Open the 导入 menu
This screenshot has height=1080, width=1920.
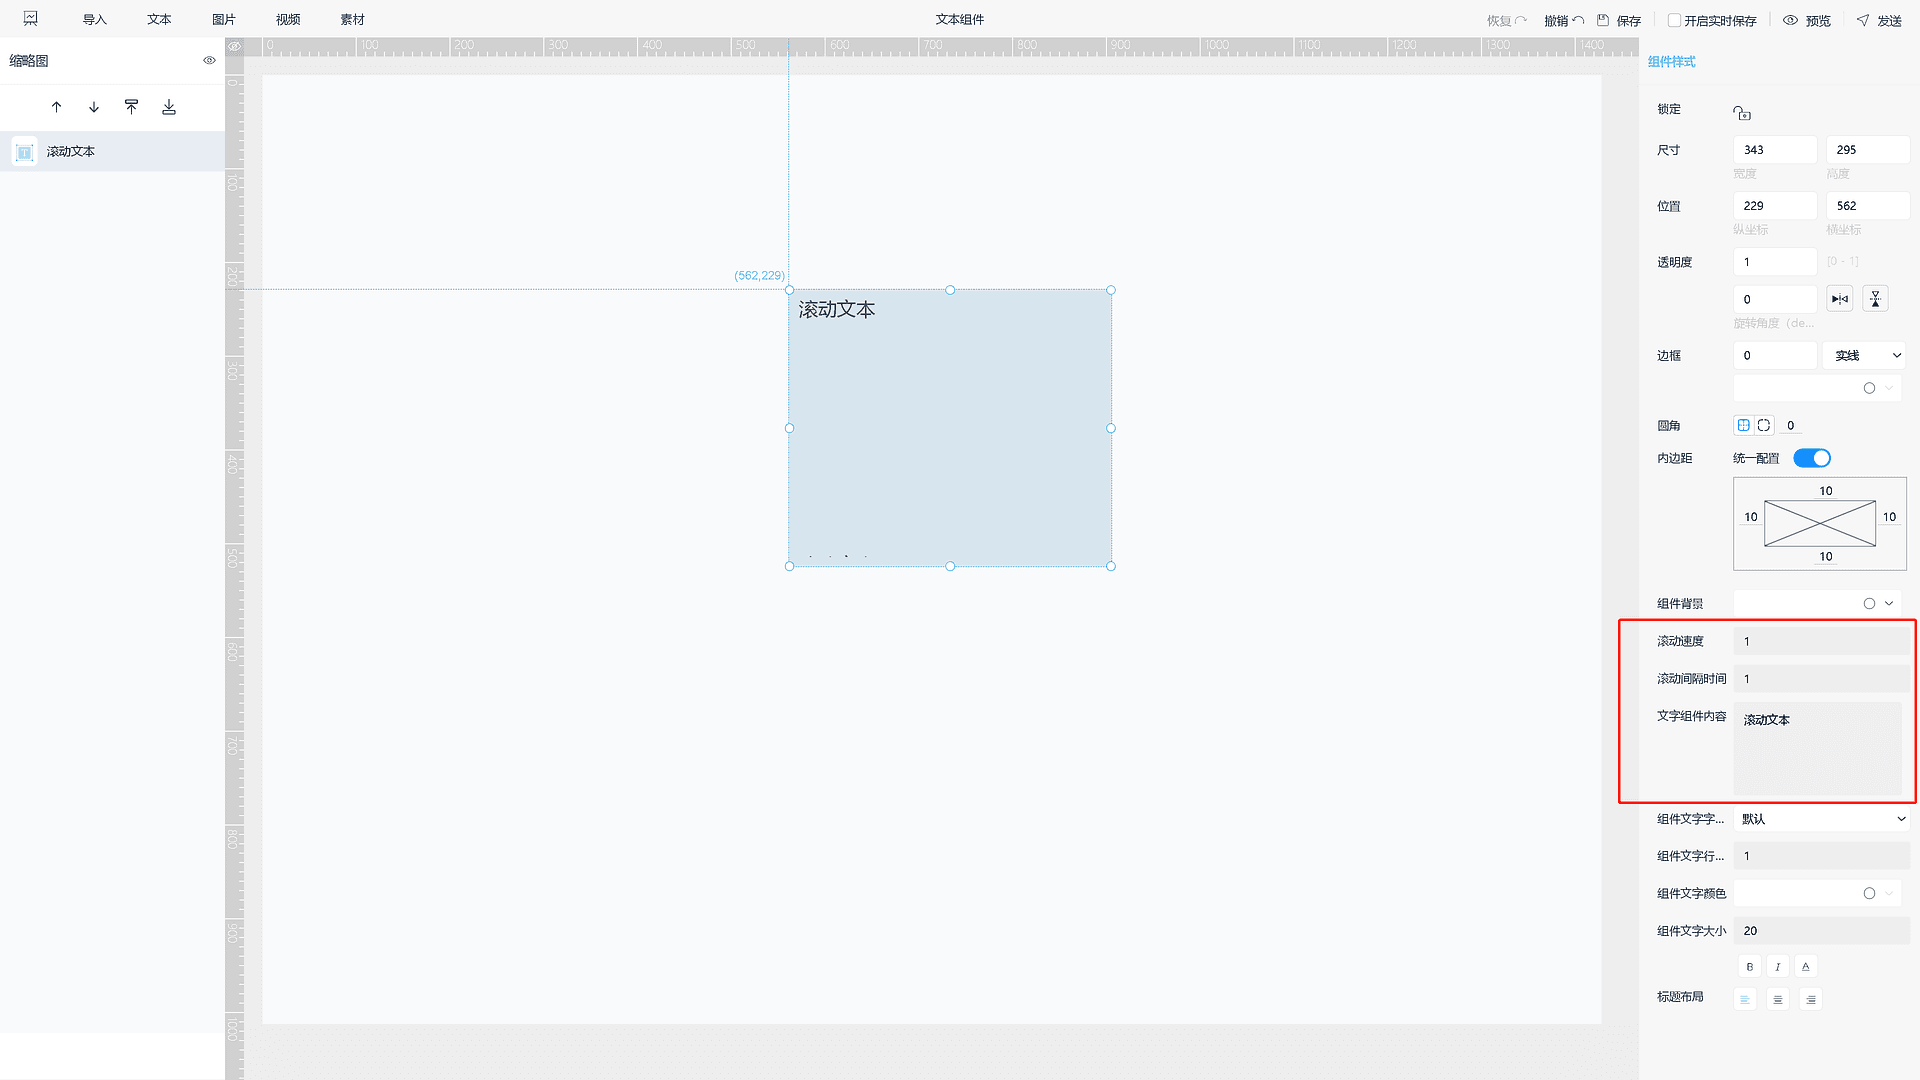pos(94,20)
